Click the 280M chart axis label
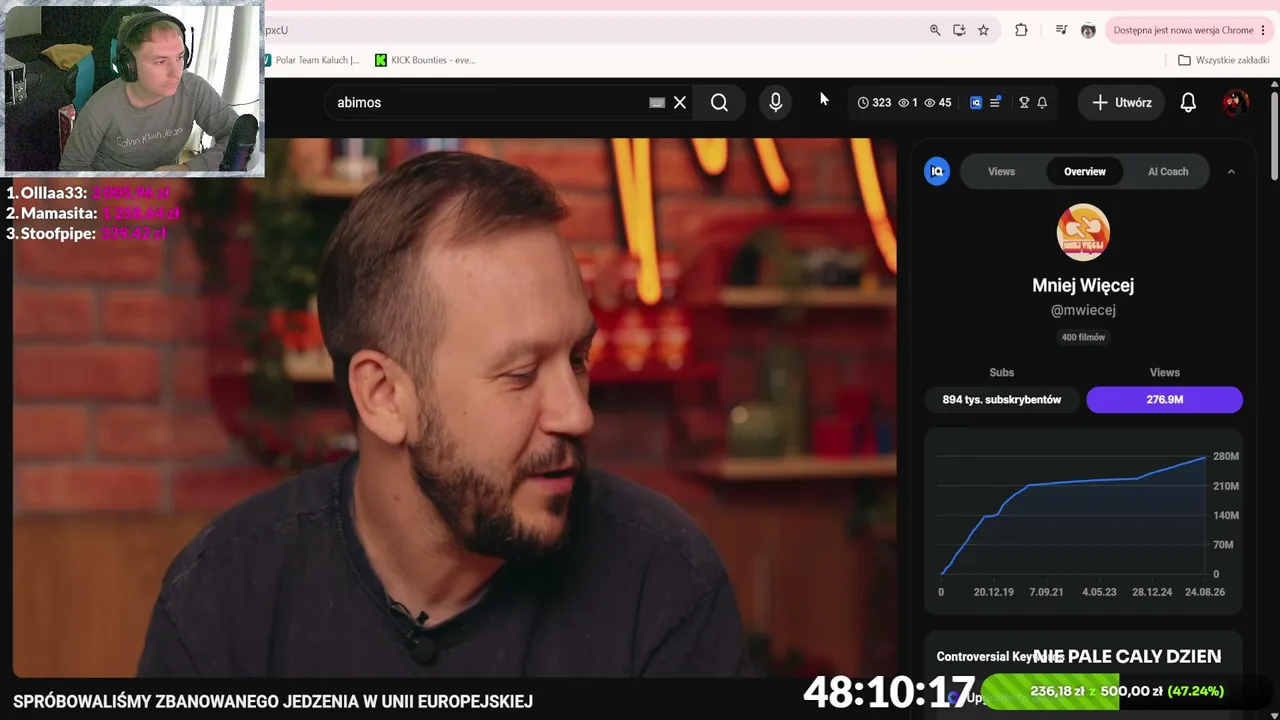The image size is (1280, 720). (x=1226, y=456)
